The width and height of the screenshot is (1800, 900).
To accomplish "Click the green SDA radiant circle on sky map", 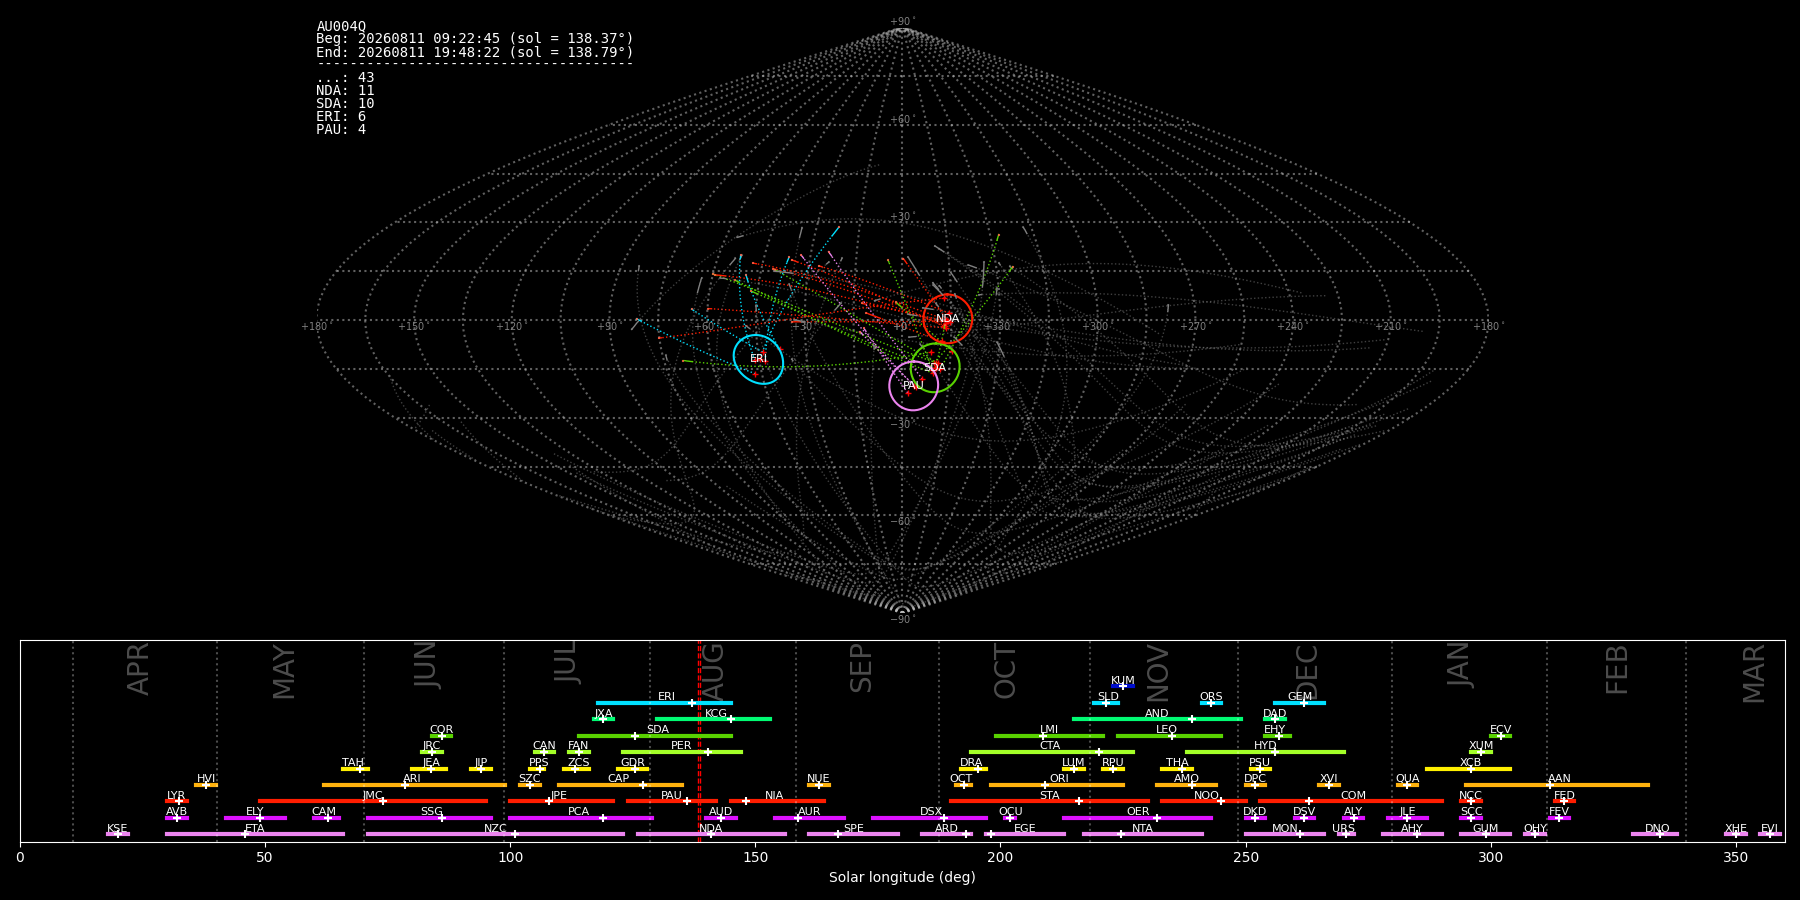I will tap(935, 367).
